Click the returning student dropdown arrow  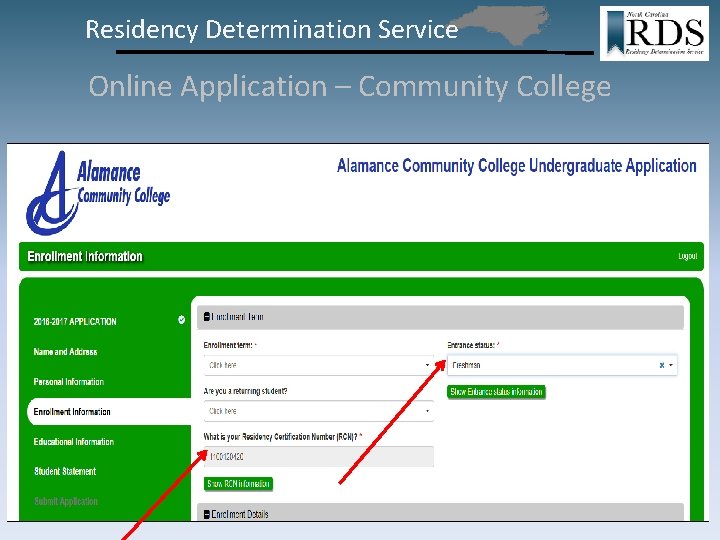tap(427, 411)
